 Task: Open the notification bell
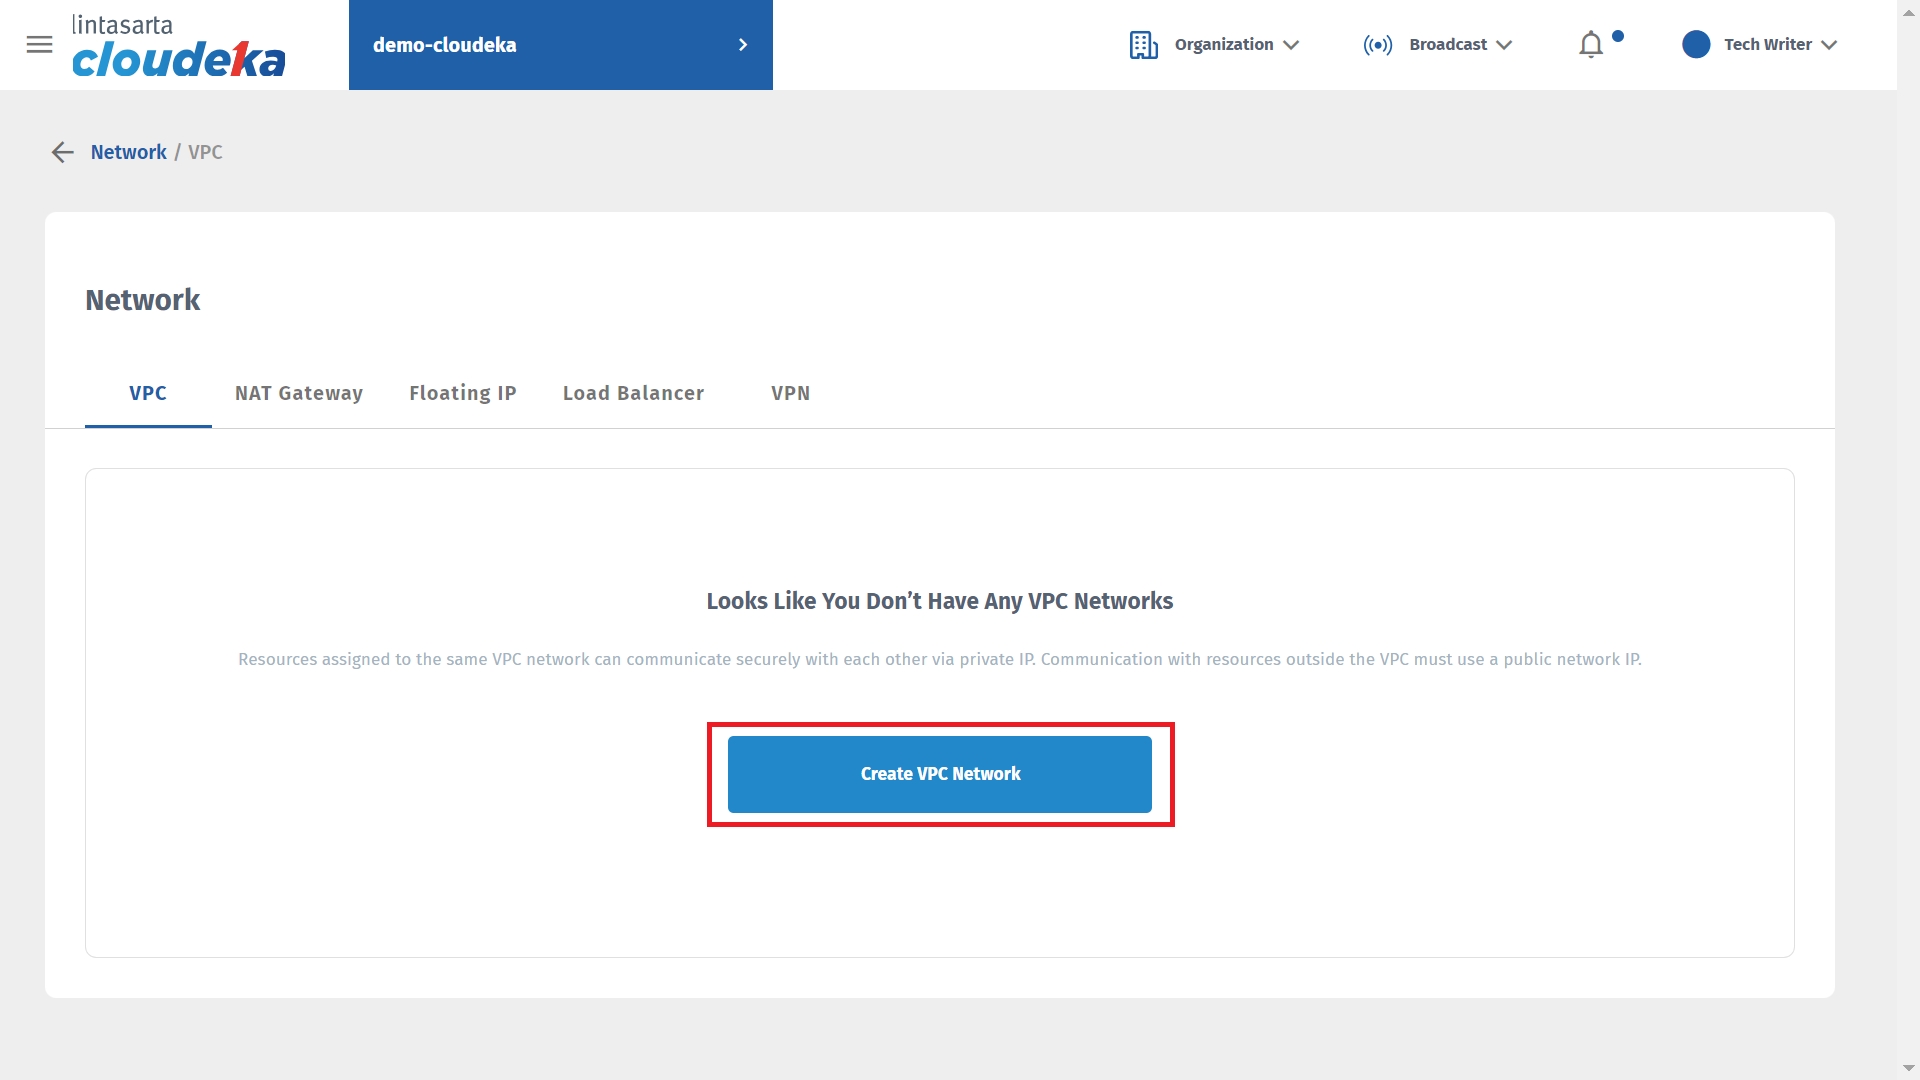1591,45
